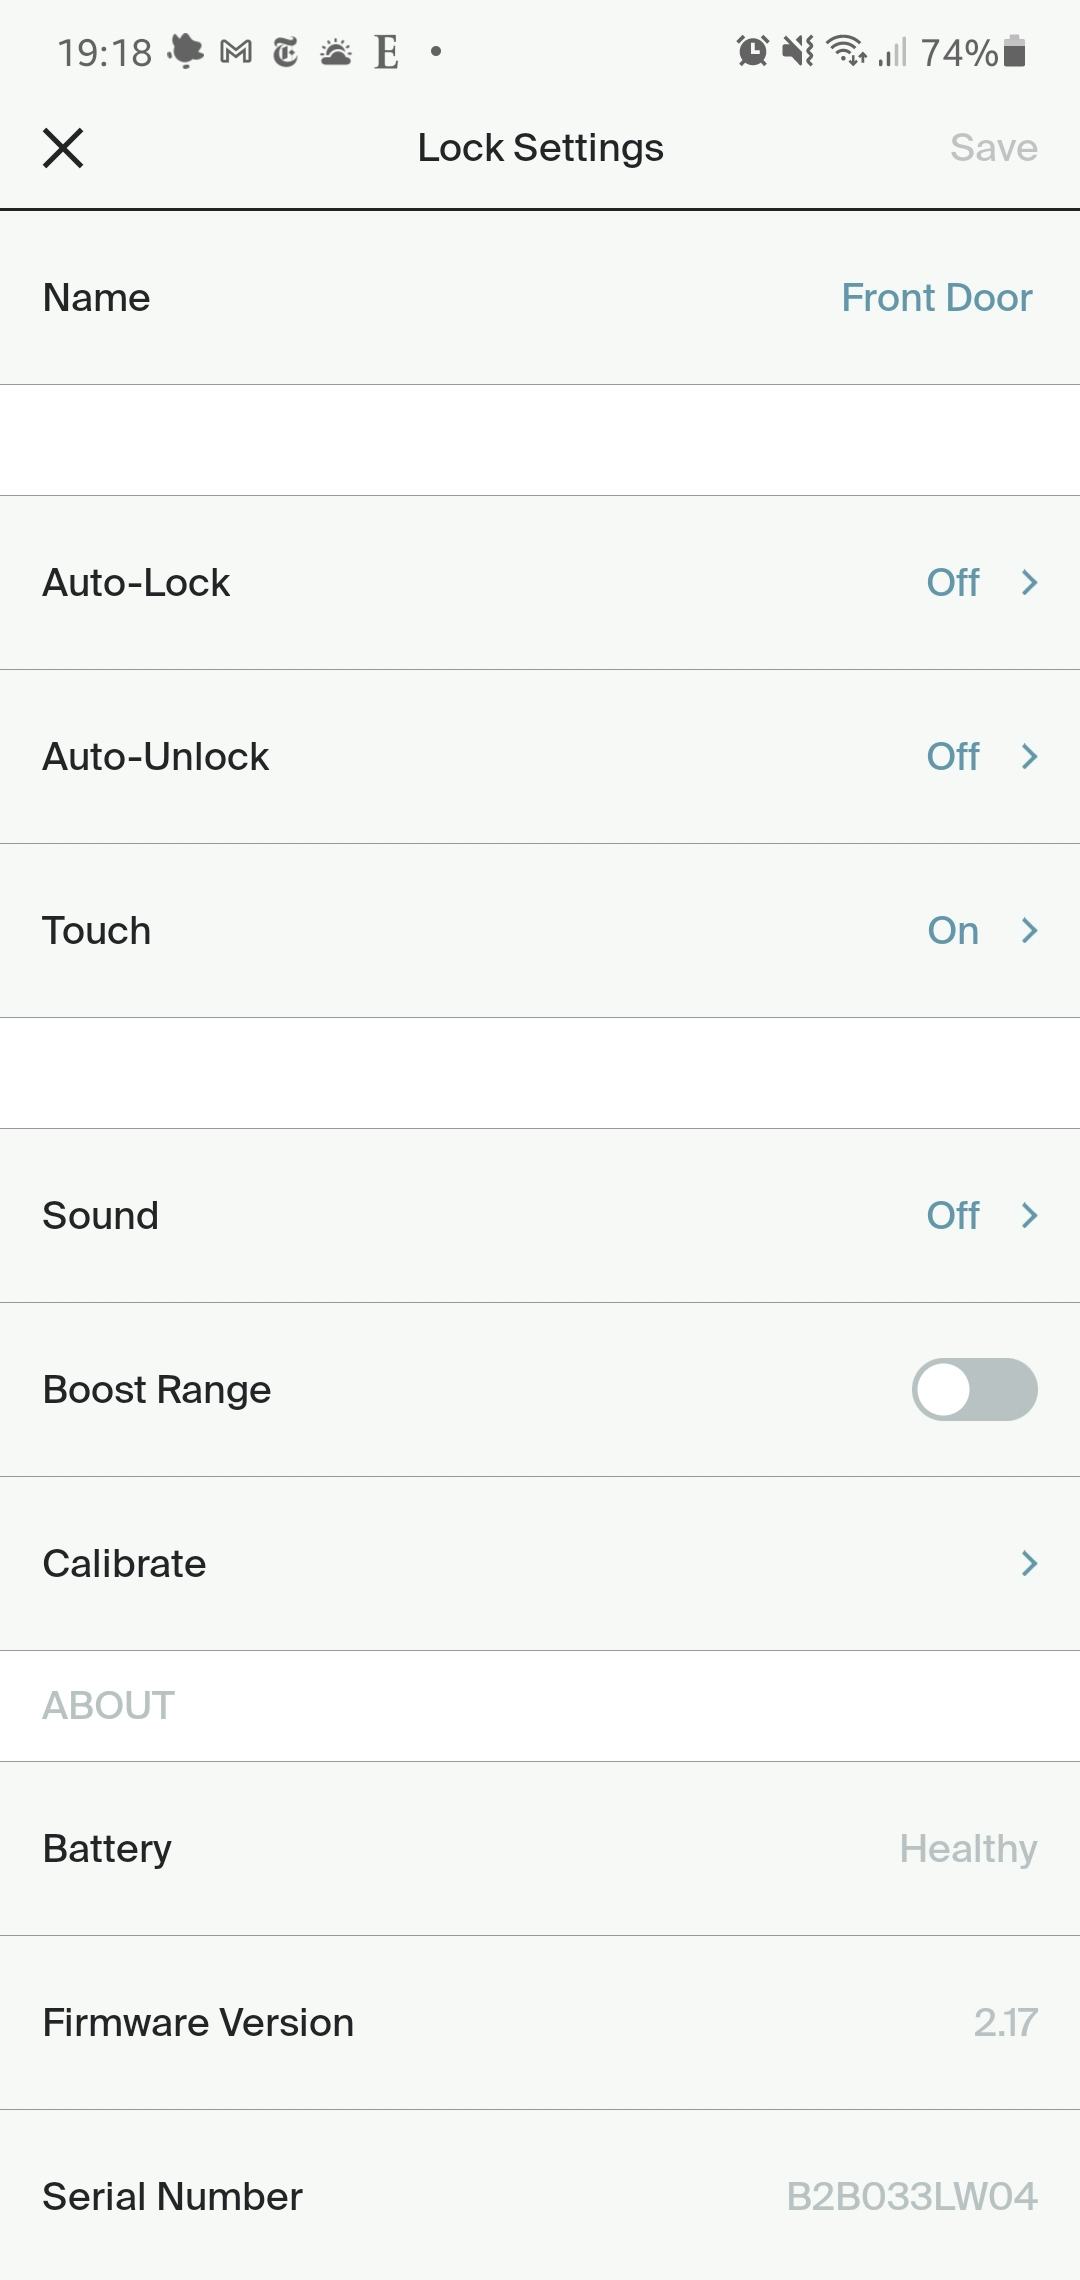Open Auto-Unlock options arrow

click(x=1029, y=757)
